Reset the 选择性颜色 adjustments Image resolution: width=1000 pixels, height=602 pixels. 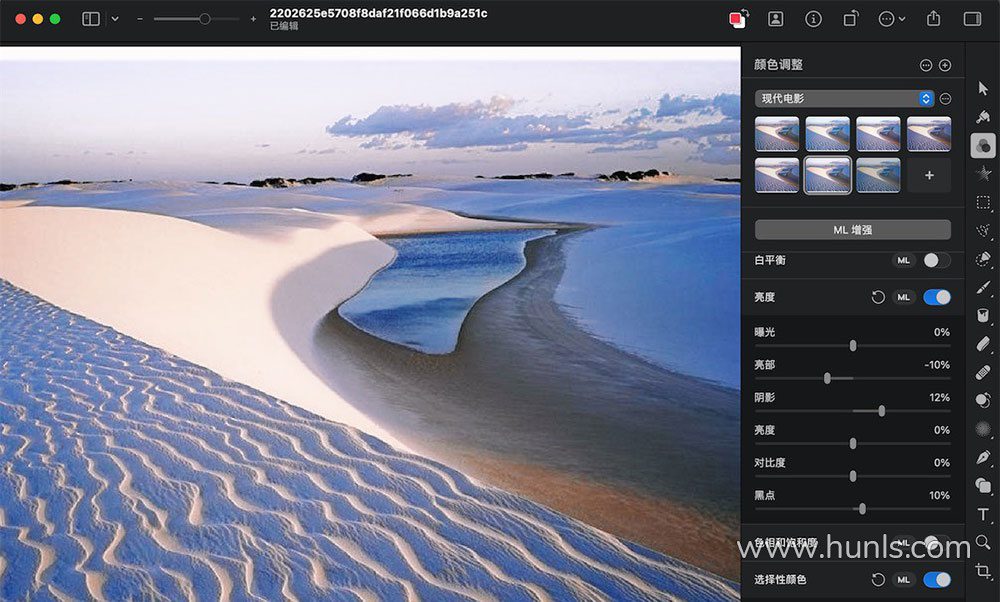(878, 580)
